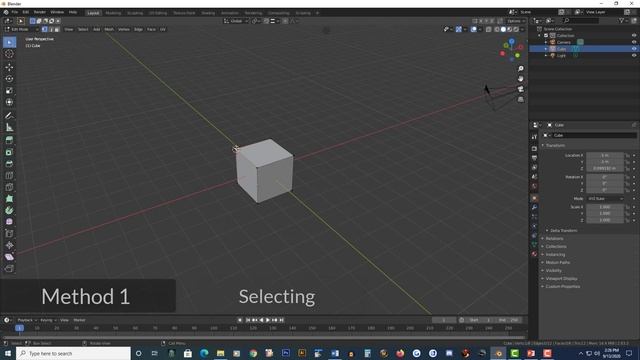Select the Smooth tool

[9, 222]
